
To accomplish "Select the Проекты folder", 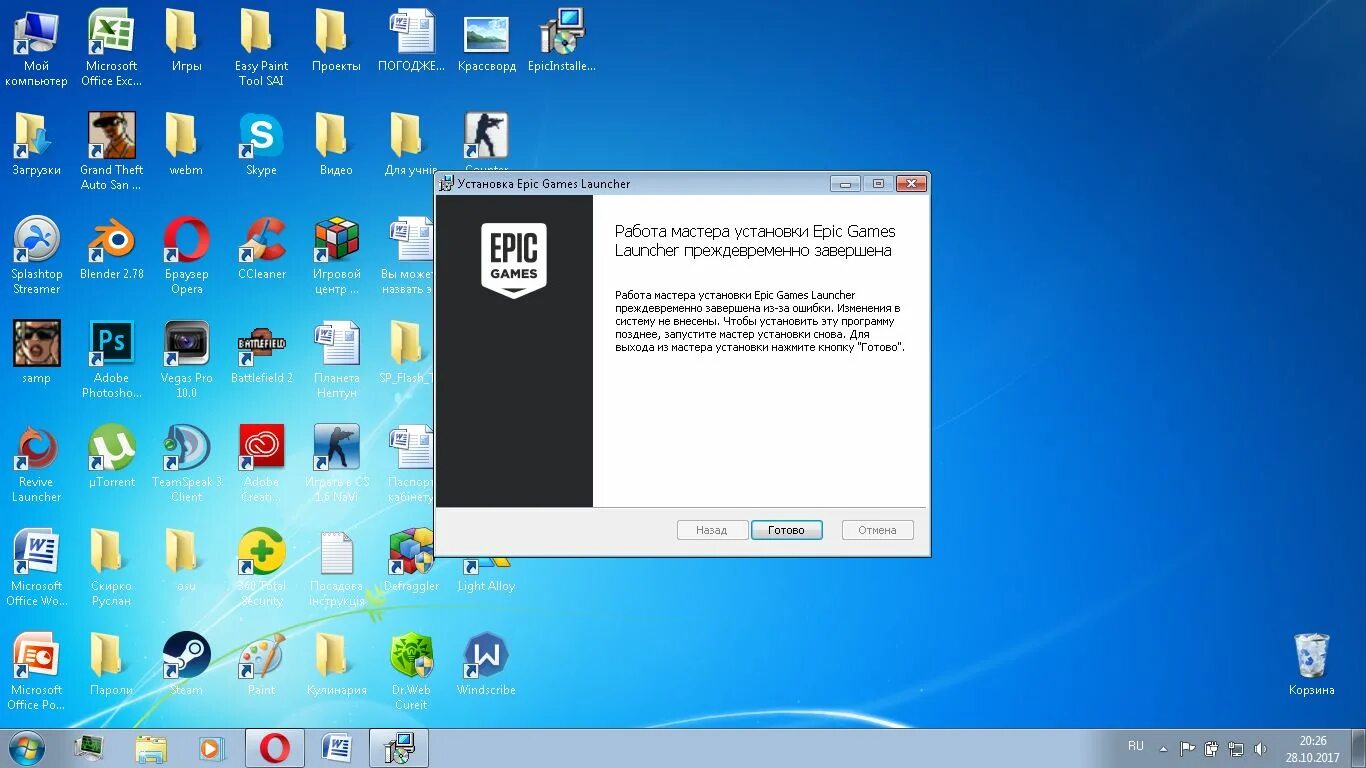I will (x=336, y=42).
